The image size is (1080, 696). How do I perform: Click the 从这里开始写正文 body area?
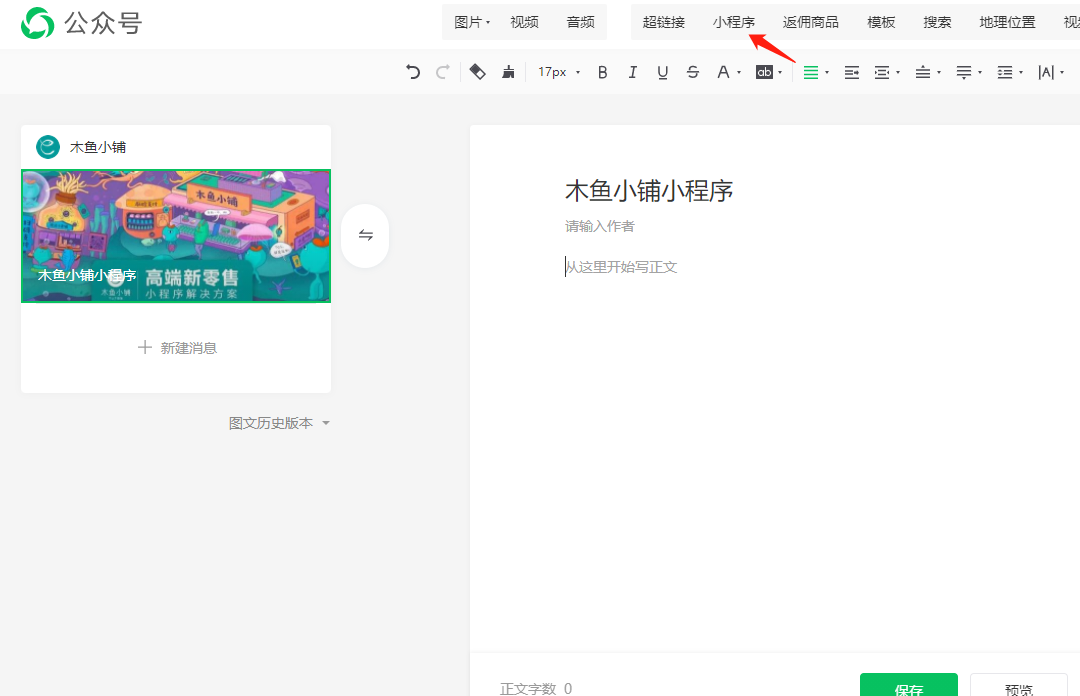621,267
